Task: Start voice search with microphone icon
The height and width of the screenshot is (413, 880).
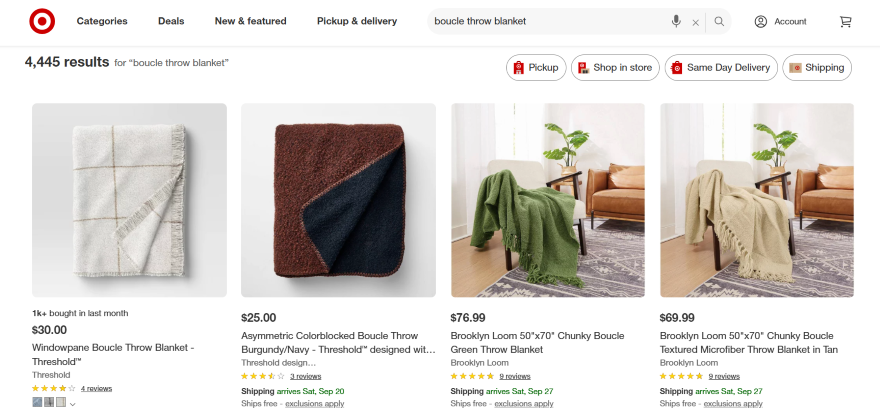Action: click(x=677, y=21)
